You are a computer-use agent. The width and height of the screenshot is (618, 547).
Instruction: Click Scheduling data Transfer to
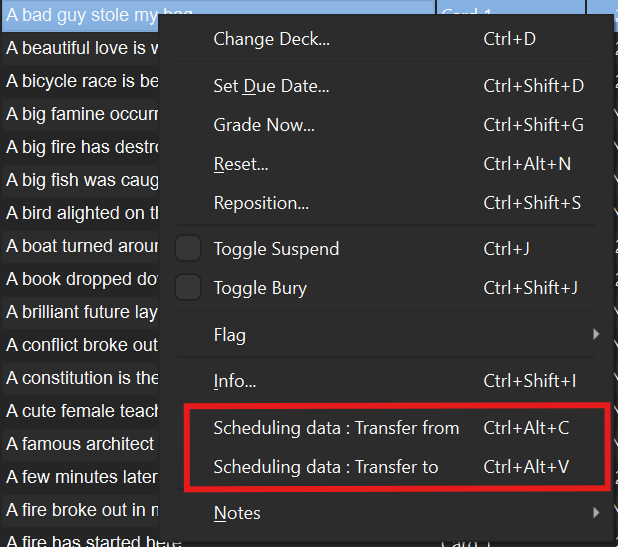tap(326, 467)
